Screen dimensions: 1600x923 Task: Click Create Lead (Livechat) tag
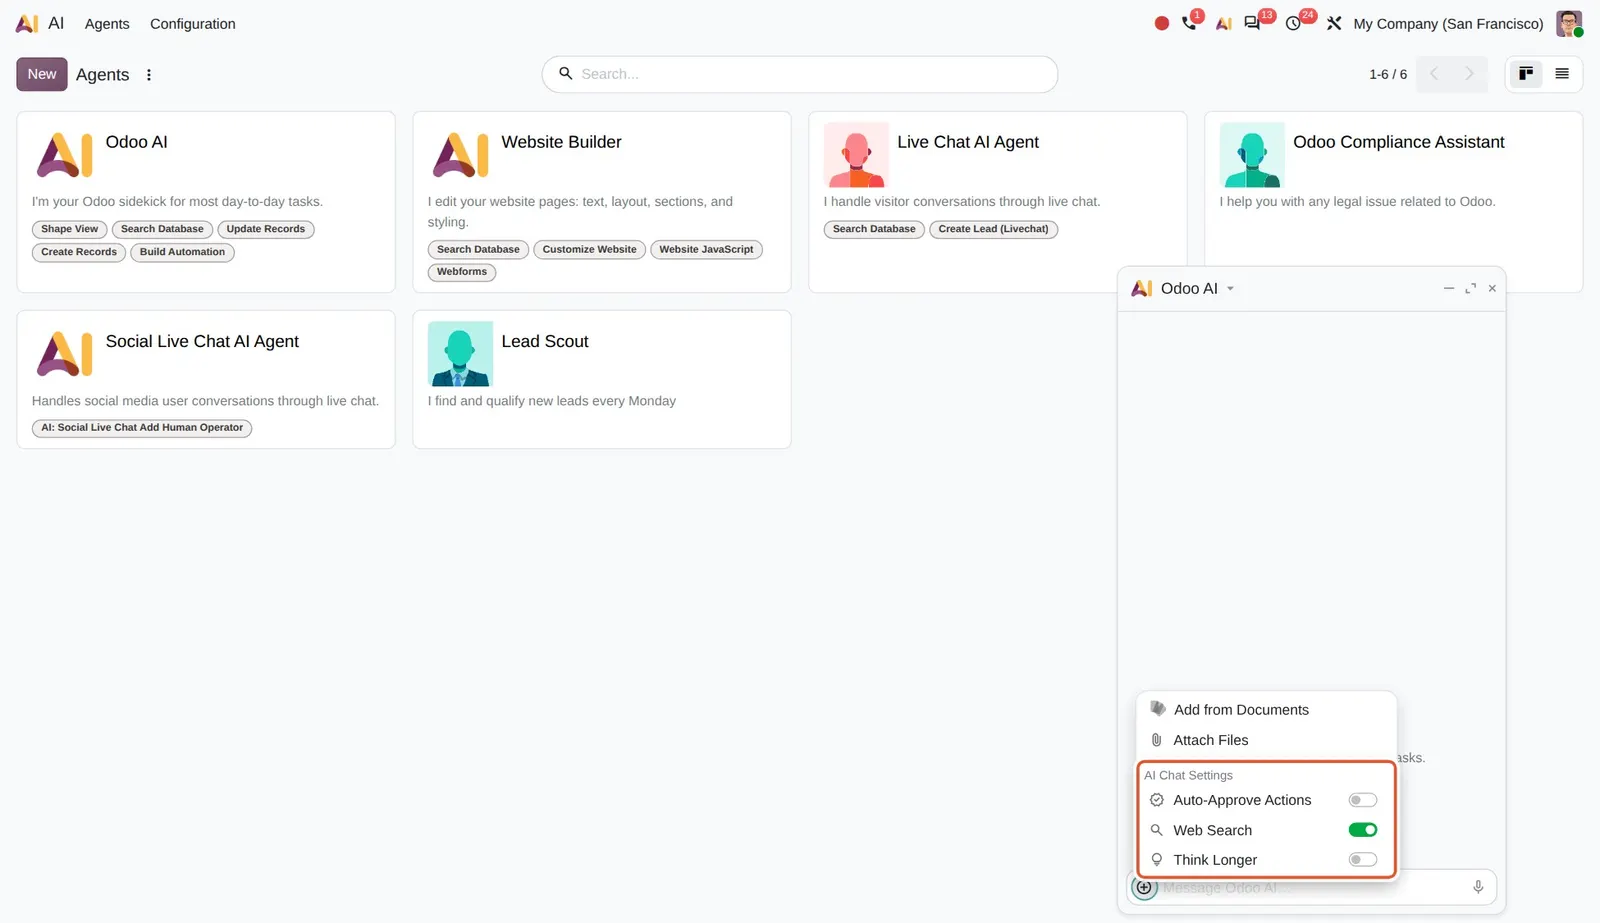point(993,229)
